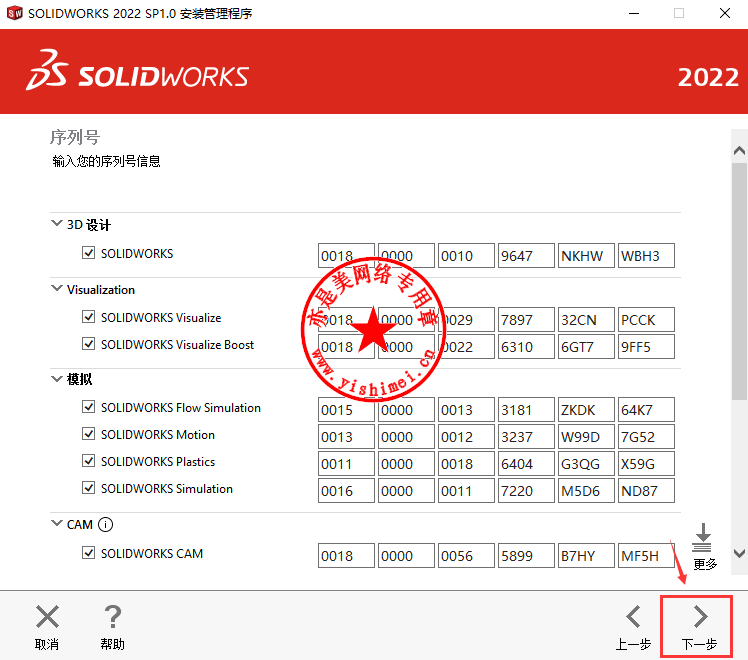Click the Simulation serial field 7220
The image size is (748, 660).
point(526,491)
